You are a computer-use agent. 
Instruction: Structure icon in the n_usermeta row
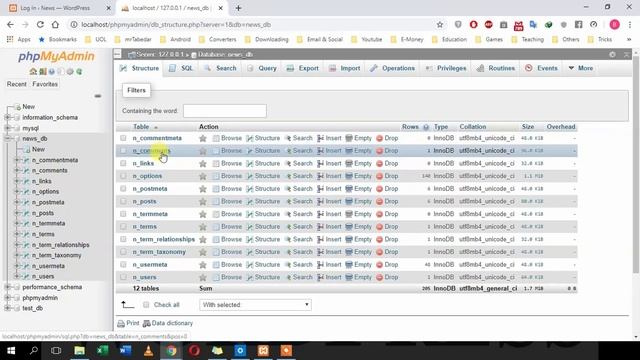pos(249,265)
